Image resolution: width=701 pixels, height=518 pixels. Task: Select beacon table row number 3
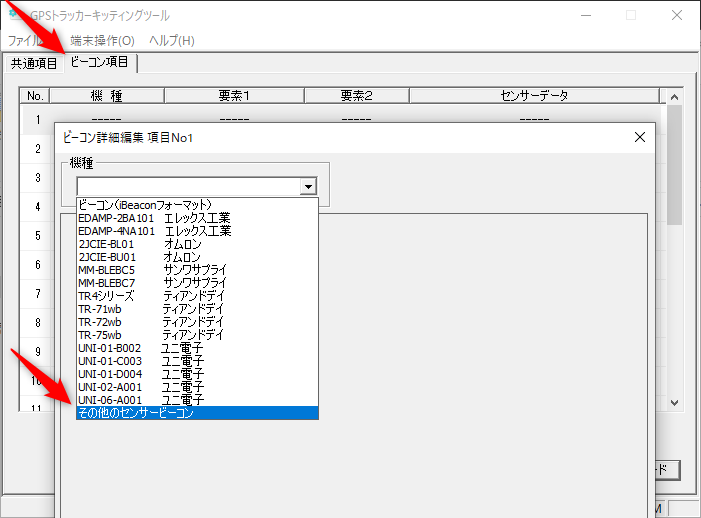(x=38, y=178)
